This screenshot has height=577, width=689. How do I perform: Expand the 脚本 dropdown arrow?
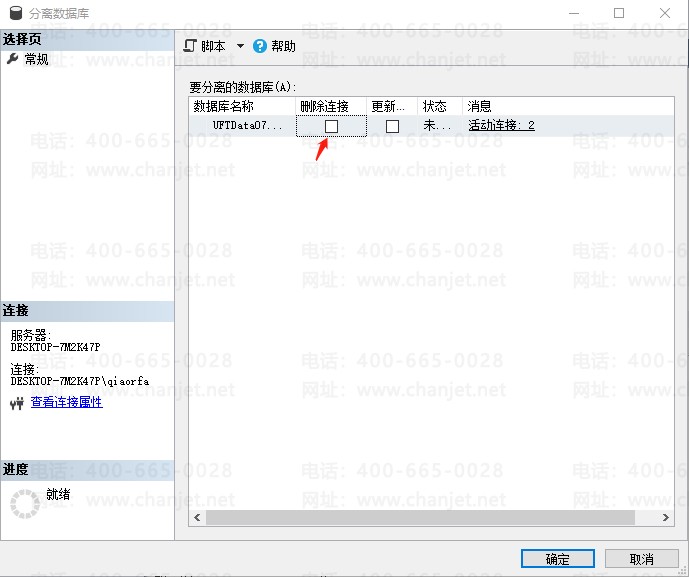(240, 46)
